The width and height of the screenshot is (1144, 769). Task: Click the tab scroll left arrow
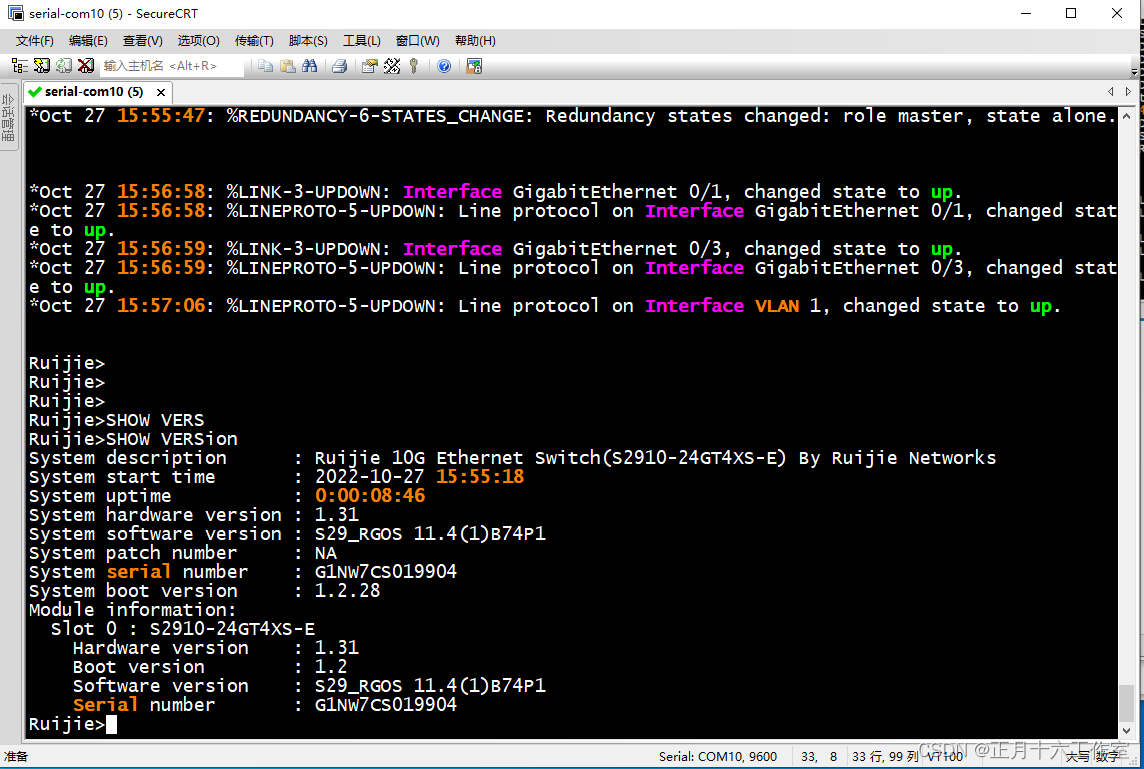pyautogui.click(x=1110, y=91)
